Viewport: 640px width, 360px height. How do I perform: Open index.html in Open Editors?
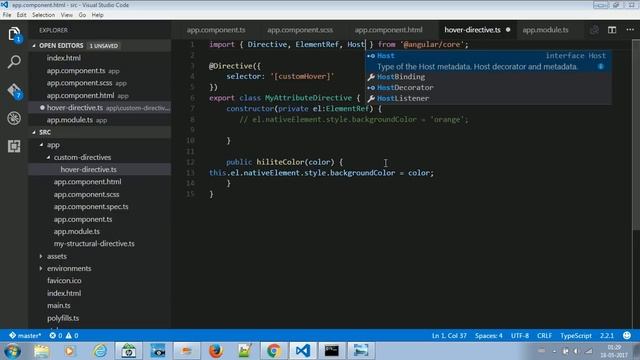click(63, 58)
